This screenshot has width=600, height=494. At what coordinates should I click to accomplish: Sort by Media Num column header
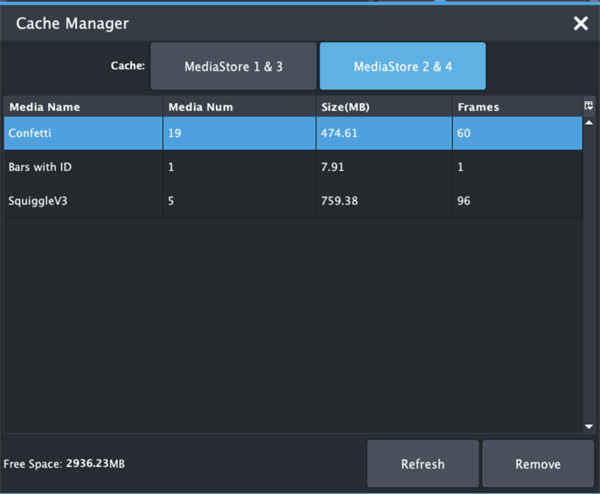tap(239, 106)
